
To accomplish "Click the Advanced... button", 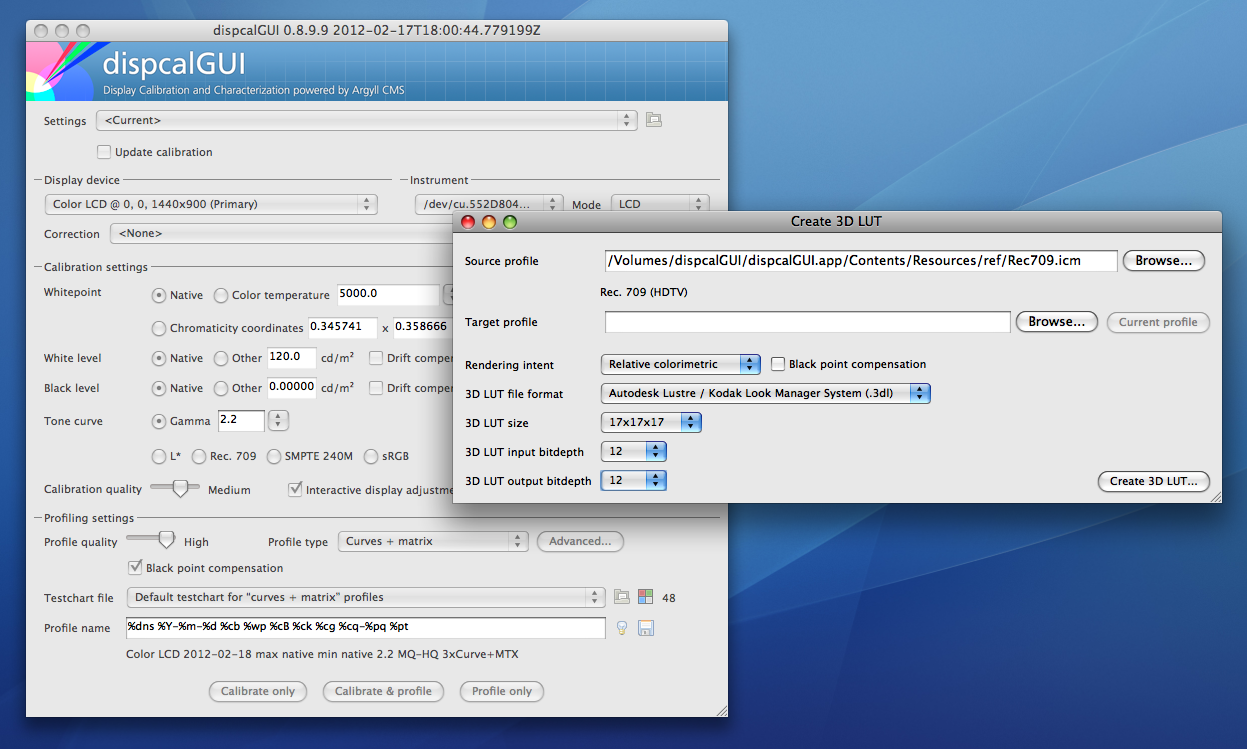I will [x=580, y=541].
